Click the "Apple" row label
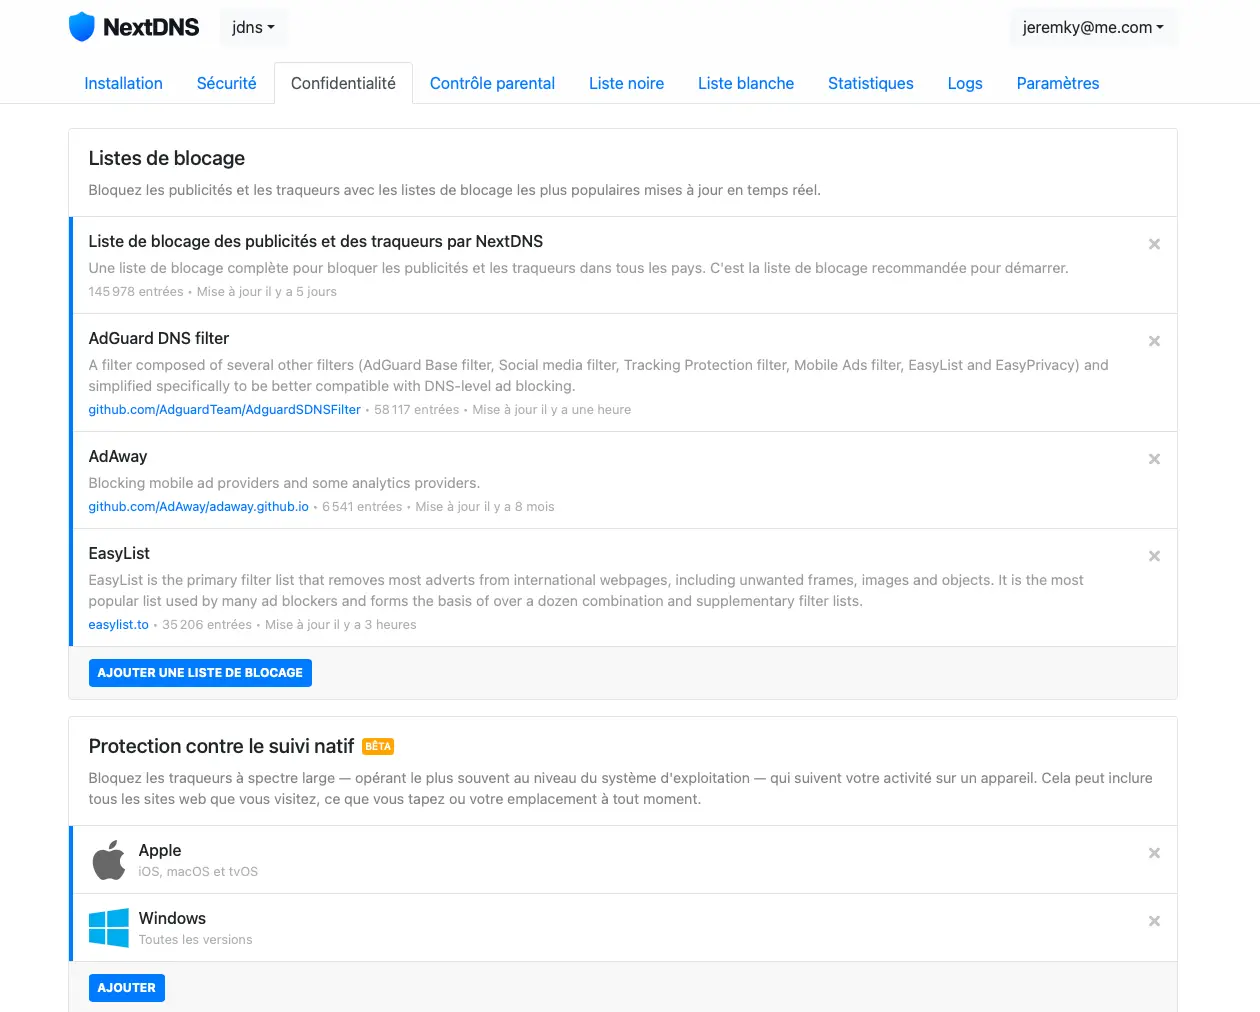The image size is (1260, 1012). [x=160, y=850]
